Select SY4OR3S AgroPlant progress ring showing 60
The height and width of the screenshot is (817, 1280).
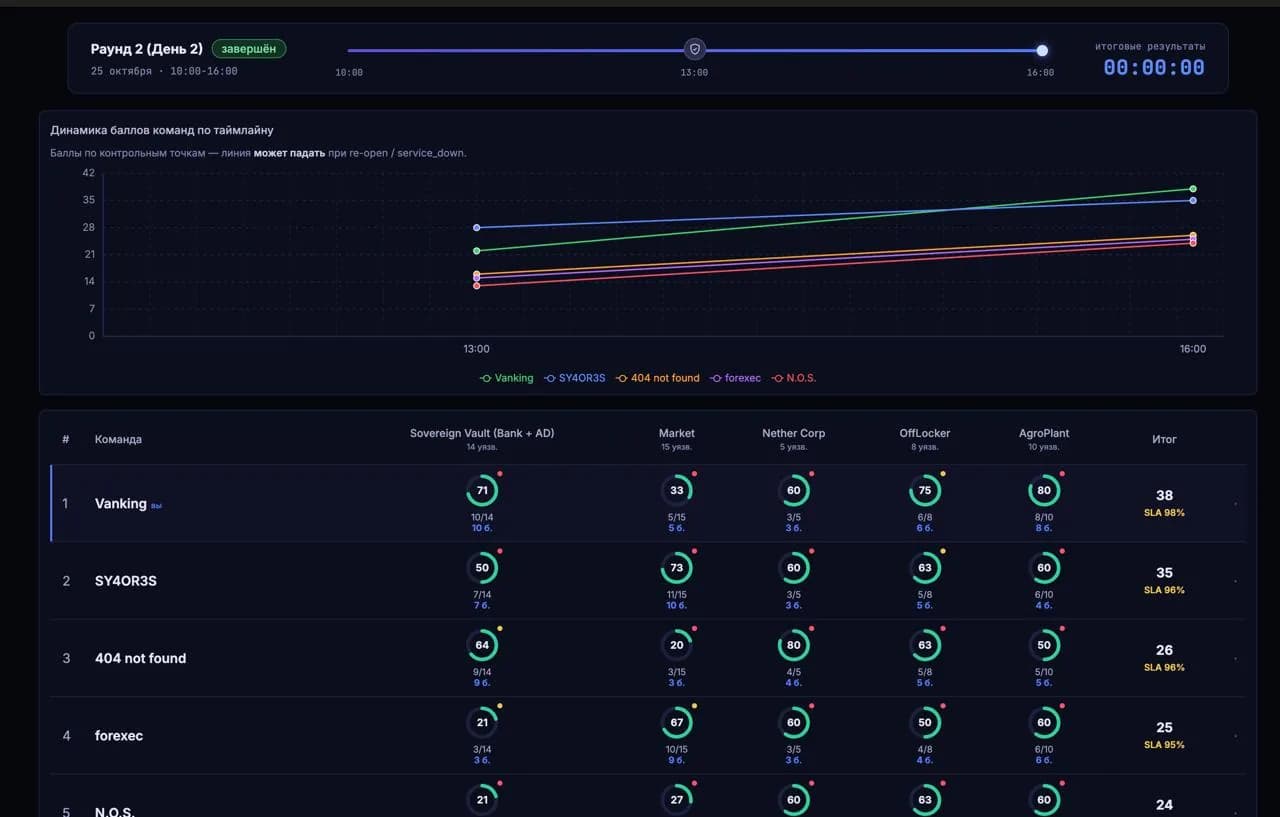[x=1044, y=568]
